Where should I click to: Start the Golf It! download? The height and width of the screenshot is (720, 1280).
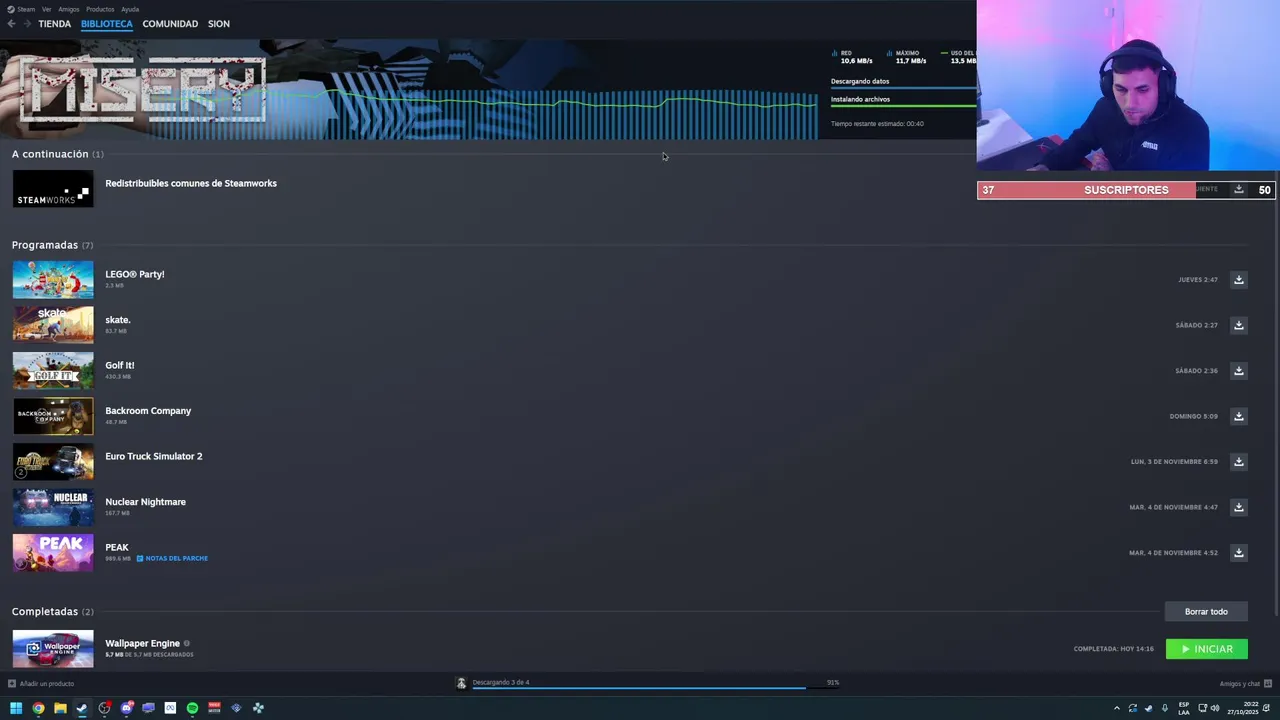1238,371
